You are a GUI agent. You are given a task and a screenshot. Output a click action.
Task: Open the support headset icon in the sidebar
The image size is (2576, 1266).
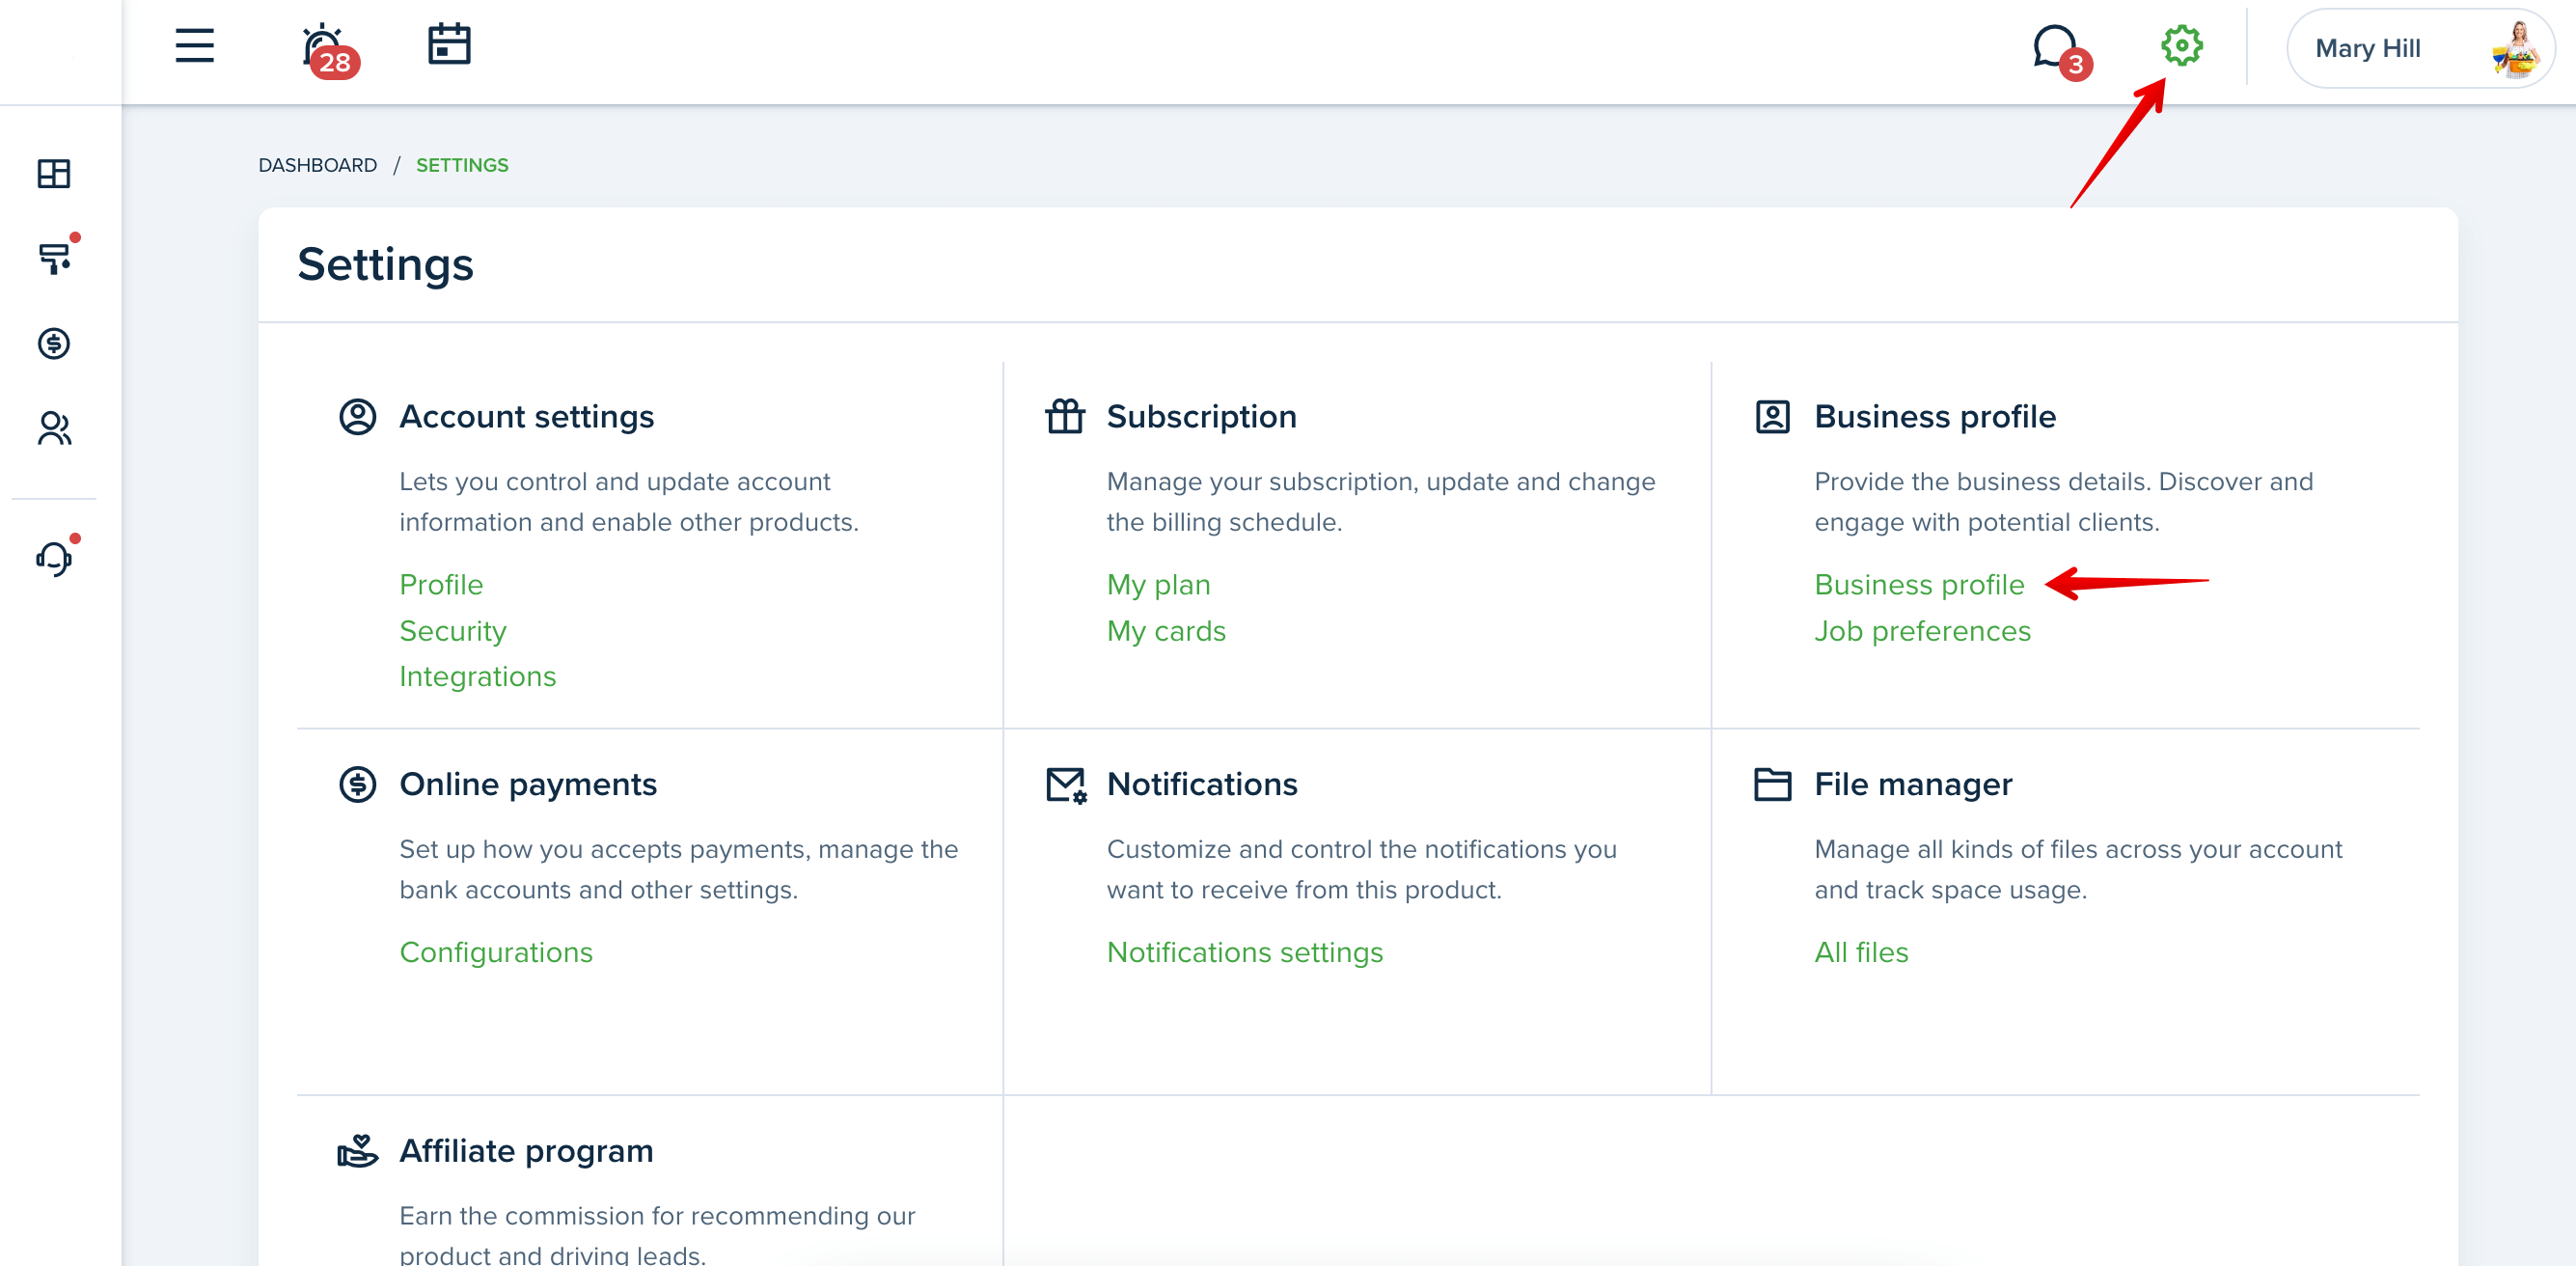[56, 557]
